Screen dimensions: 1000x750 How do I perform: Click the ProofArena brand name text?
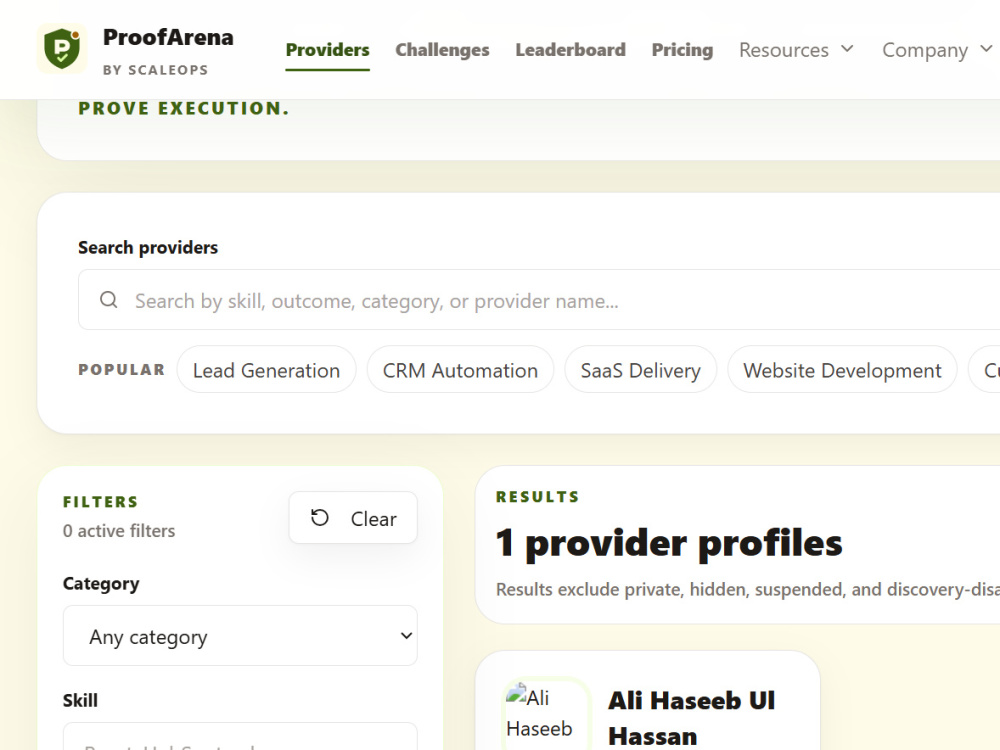168,37
